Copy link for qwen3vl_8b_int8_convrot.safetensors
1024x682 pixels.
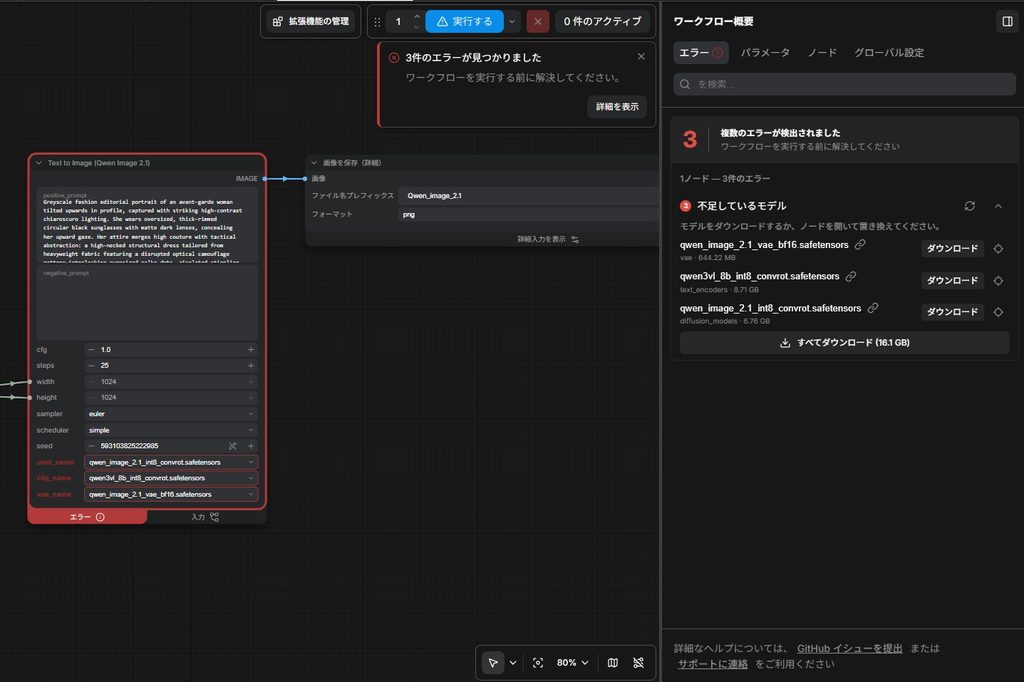pyautogui.click(x=851, y=276)
